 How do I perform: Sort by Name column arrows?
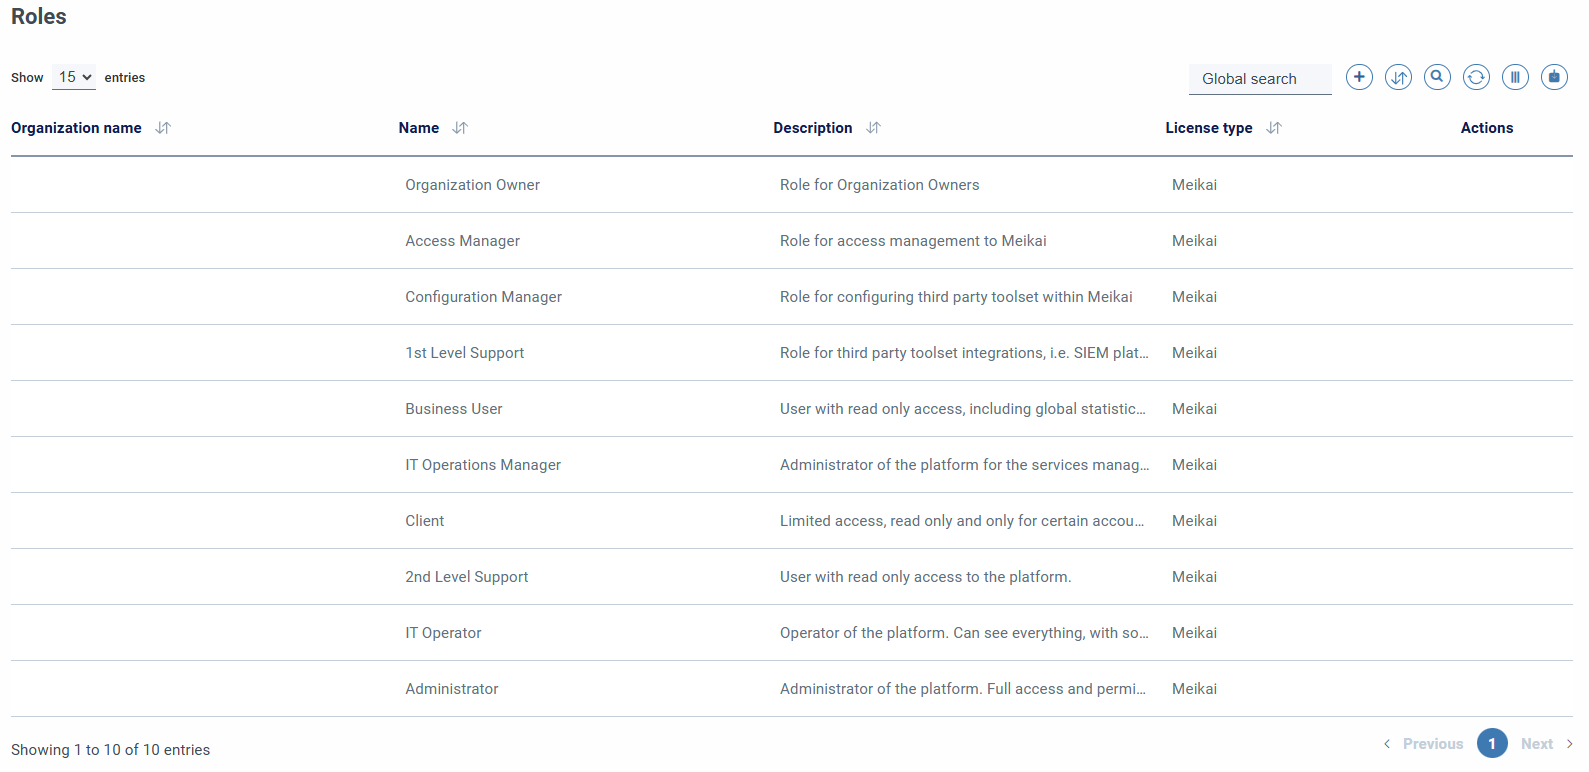point(460,128)
